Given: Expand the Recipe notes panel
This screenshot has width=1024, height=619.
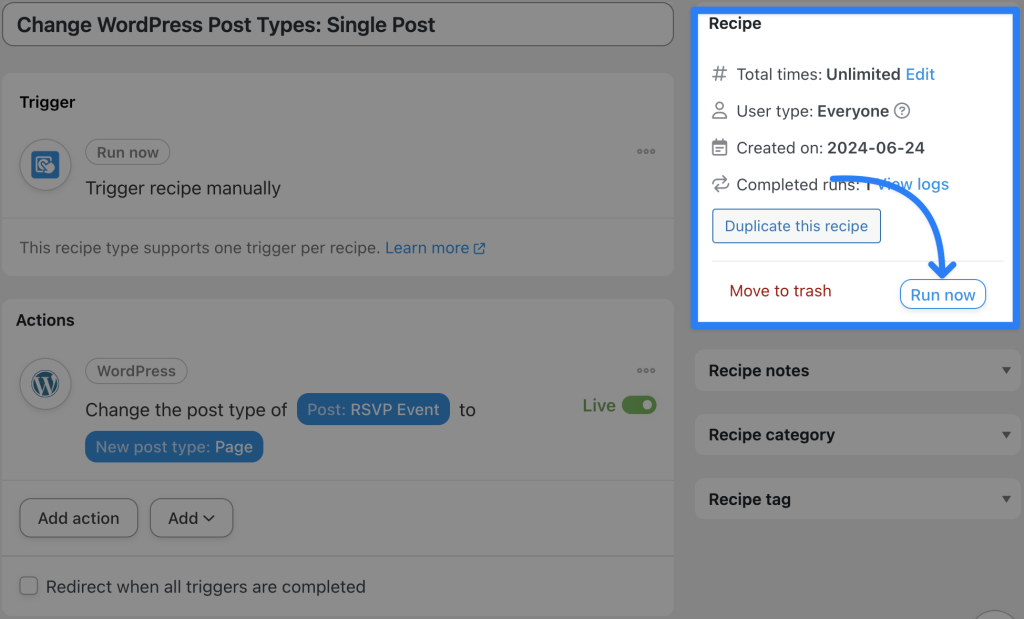Looking at the screenshot, I should tap(1006, 371).
